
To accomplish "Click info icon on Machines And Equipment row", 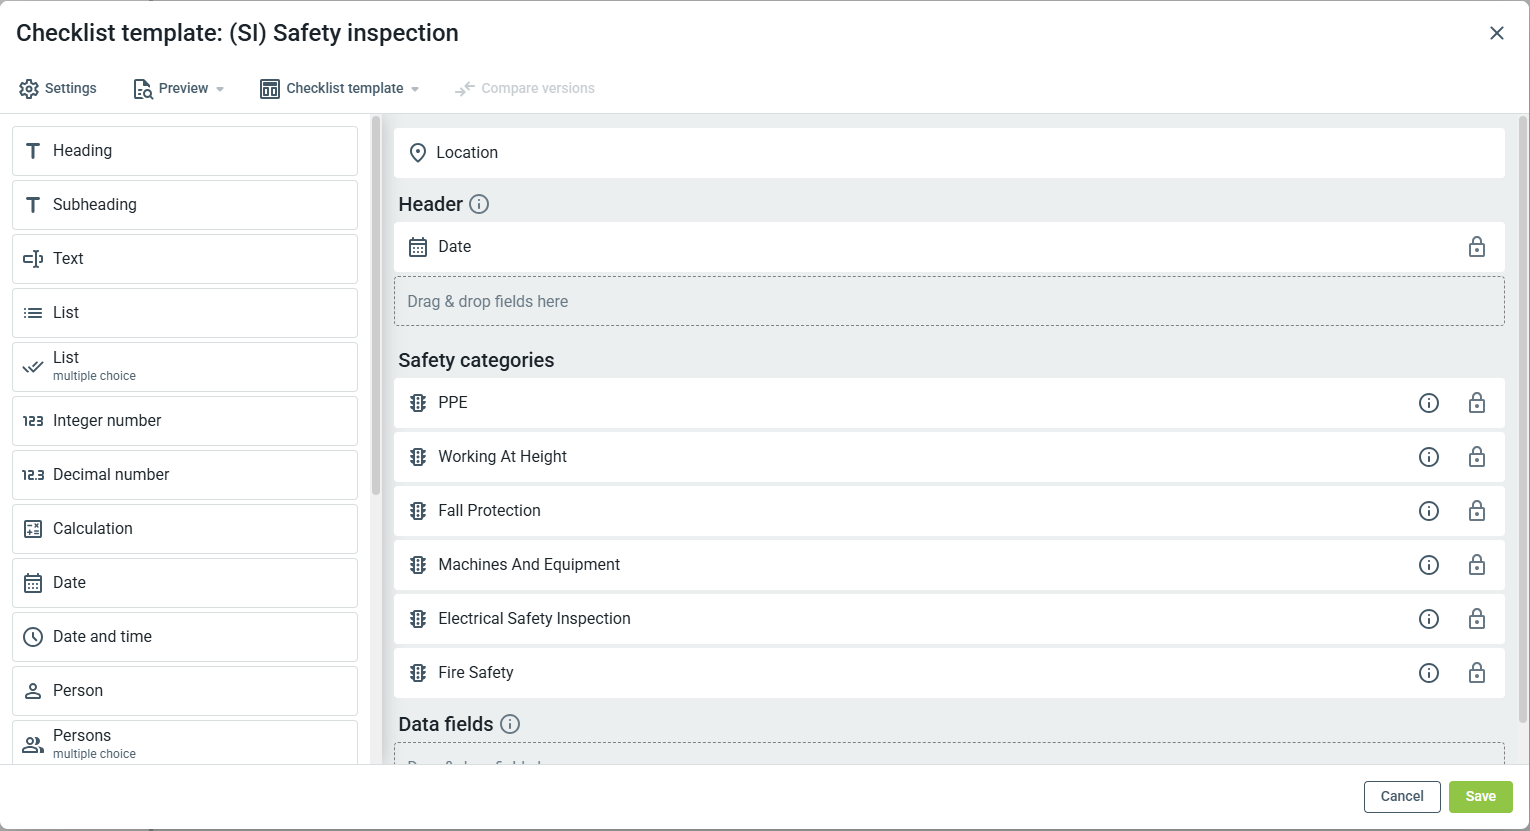I will click(1429, 565).
